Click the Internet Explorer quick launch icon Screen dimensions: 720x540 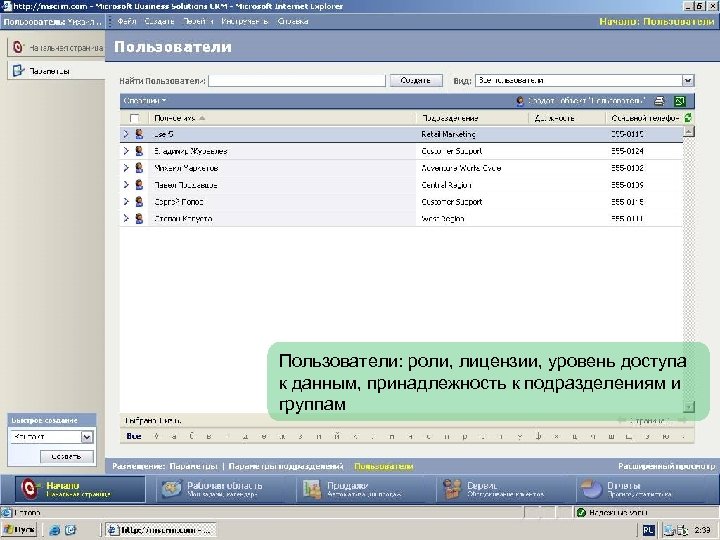coord(55,530)
